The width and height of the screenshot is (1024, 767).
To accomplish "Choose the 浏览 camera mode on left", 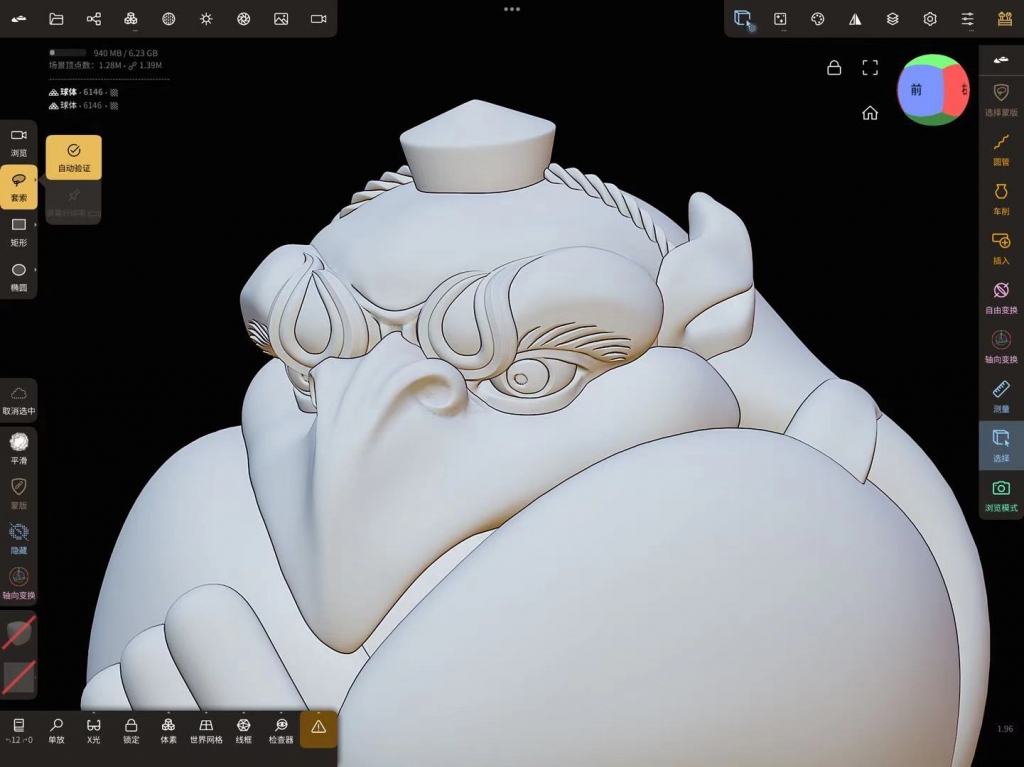I will pos(19,142).
